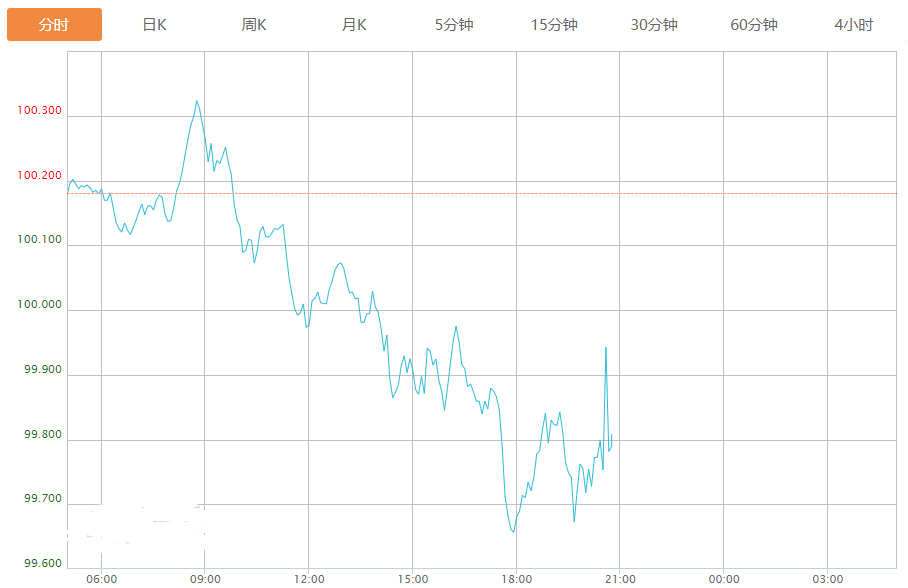Screen dimensions: 908x588
Task: Open the 周K weekly chart tab
Action: click(x=254, y=25)
